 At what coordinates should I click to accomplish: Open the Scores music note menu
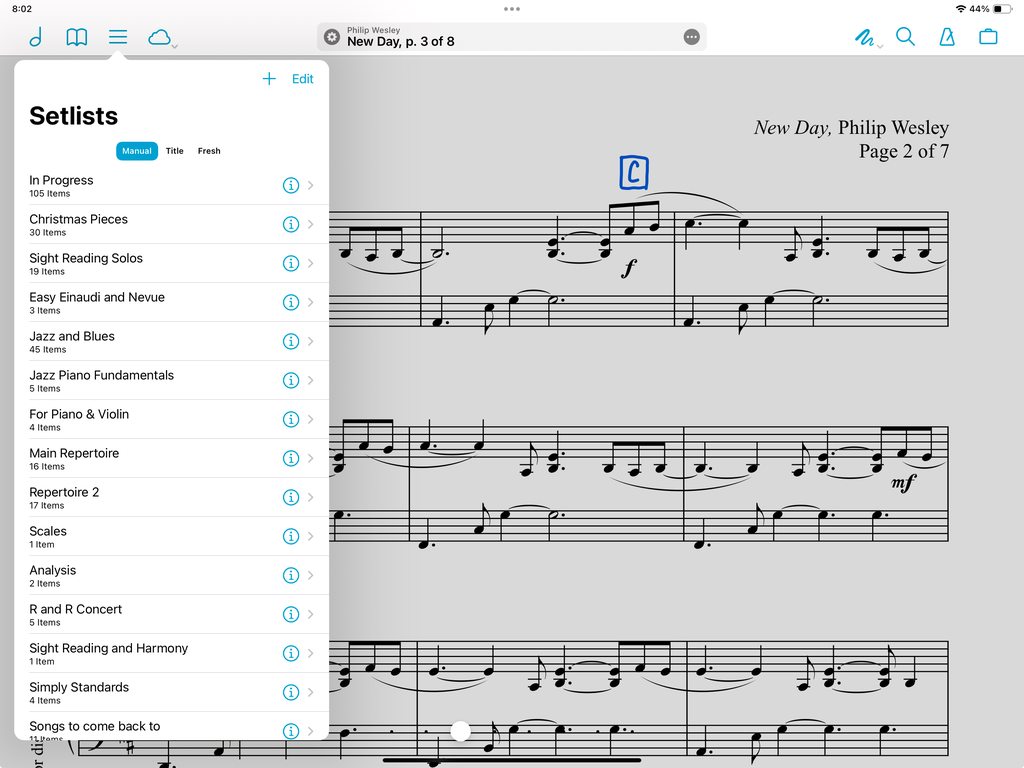click(x=36, y=38)
